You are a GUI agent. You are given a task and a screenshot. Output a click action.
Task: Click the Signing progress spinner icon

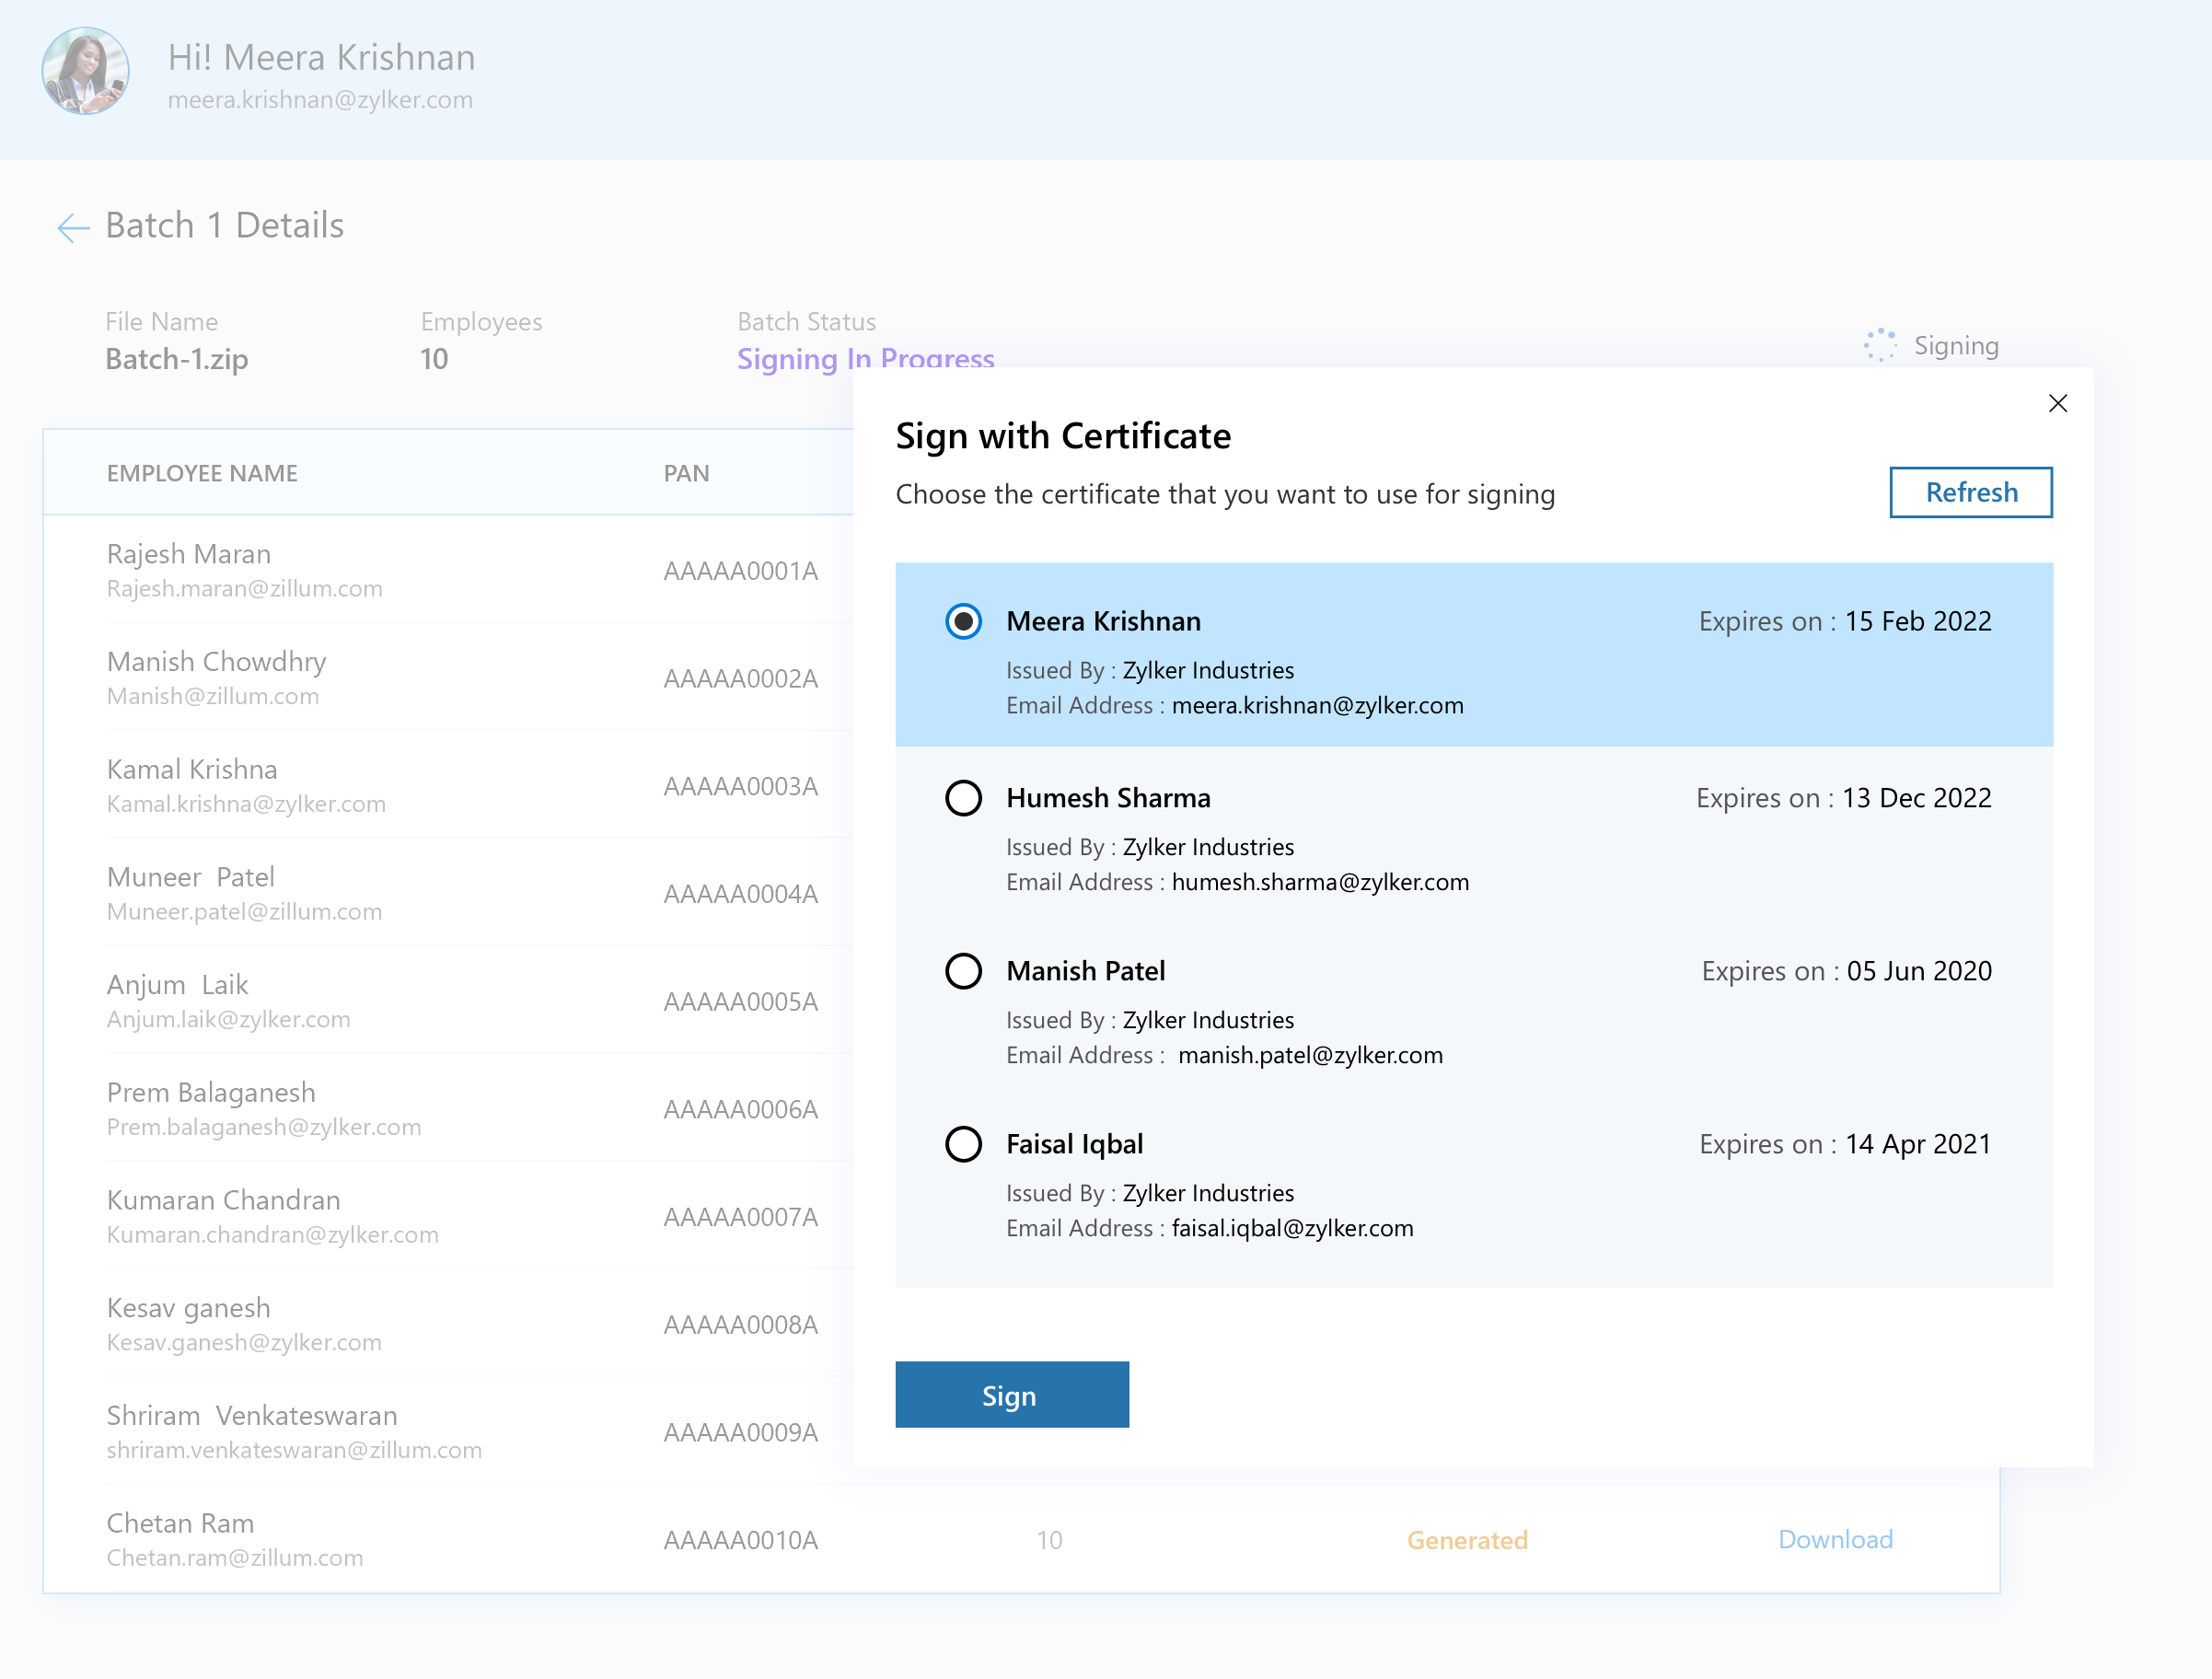1880,345
